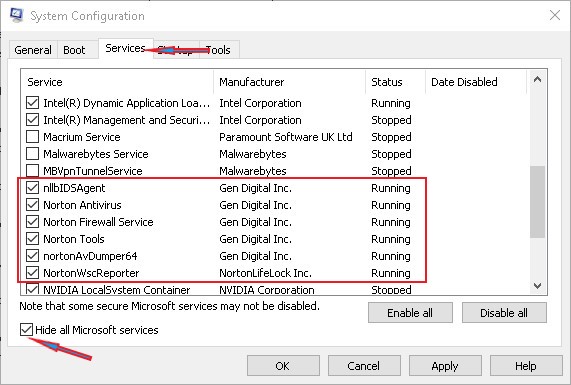Sort by the Service column header

[x=117, y=82]
